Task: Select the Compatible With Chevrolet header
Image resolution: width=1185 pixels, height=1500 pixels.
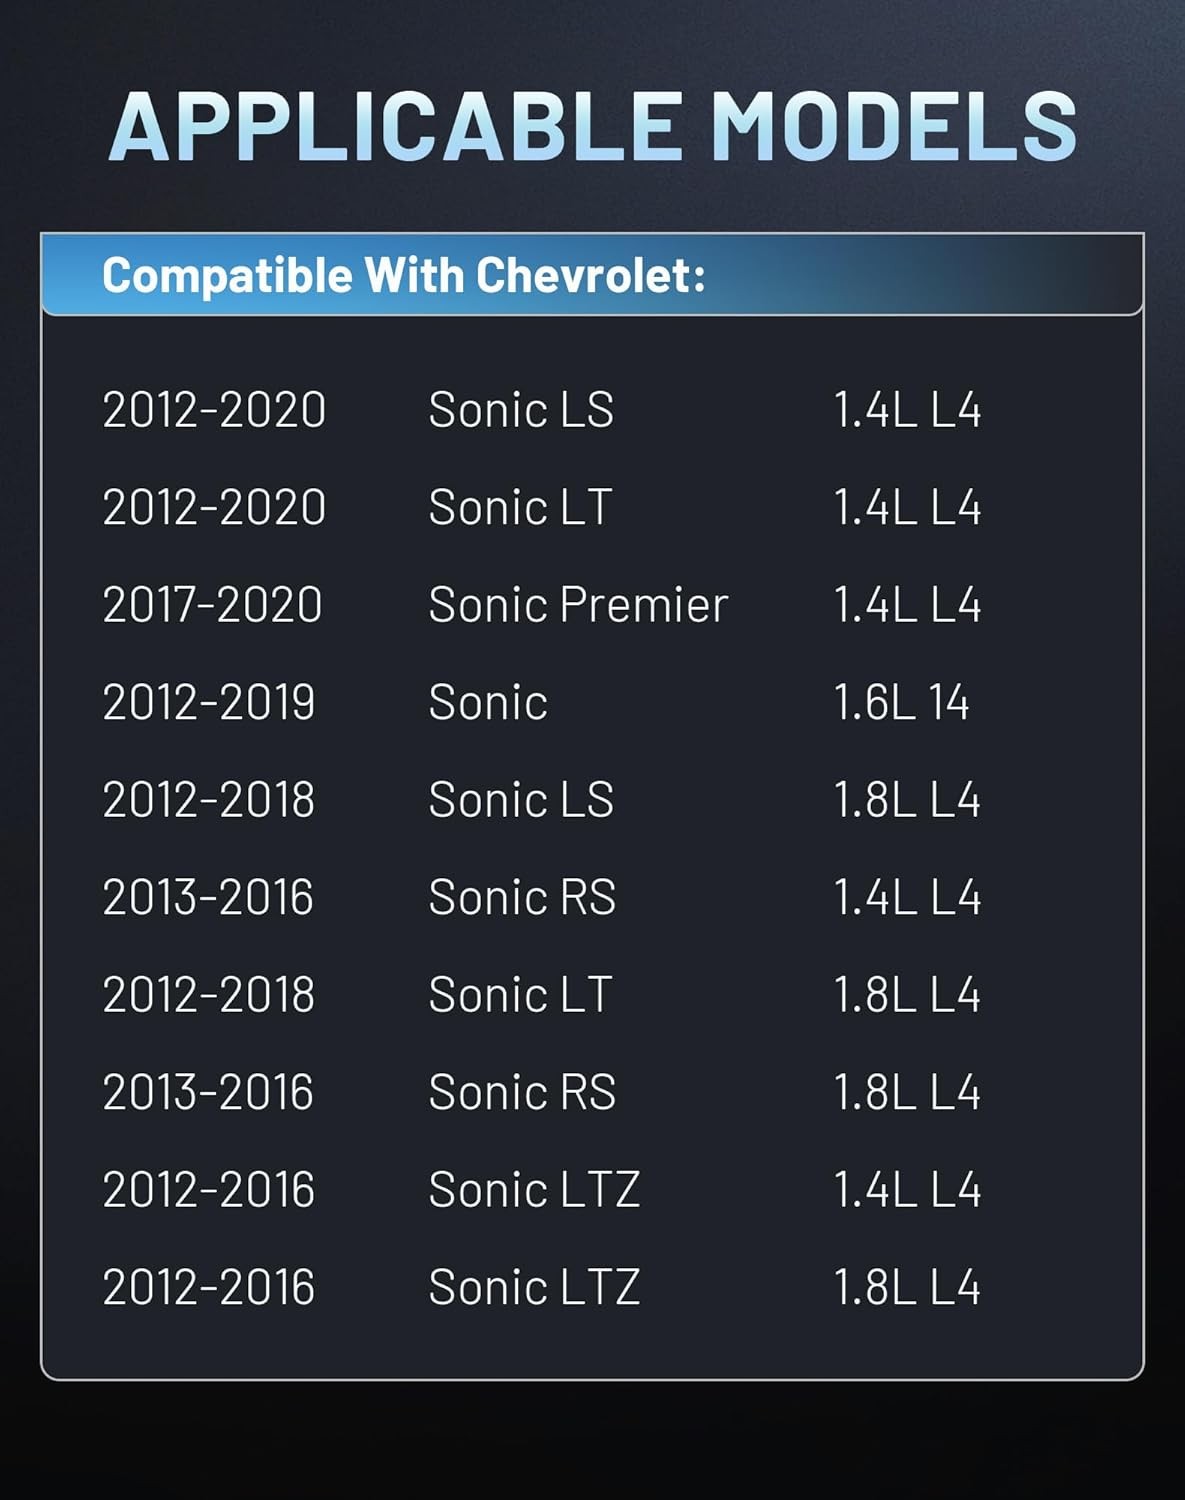Action: 404,275
